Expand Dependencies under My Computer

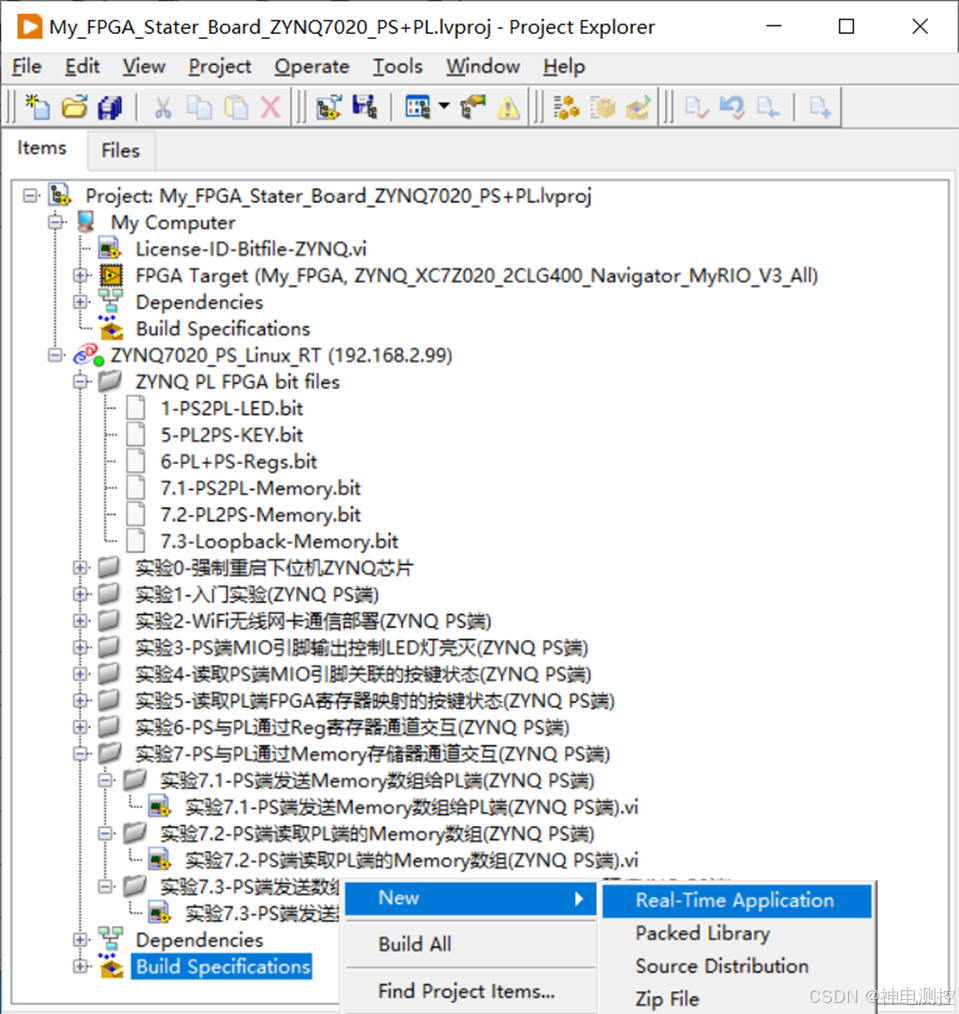pyautogui.click(x=80, y=302)
